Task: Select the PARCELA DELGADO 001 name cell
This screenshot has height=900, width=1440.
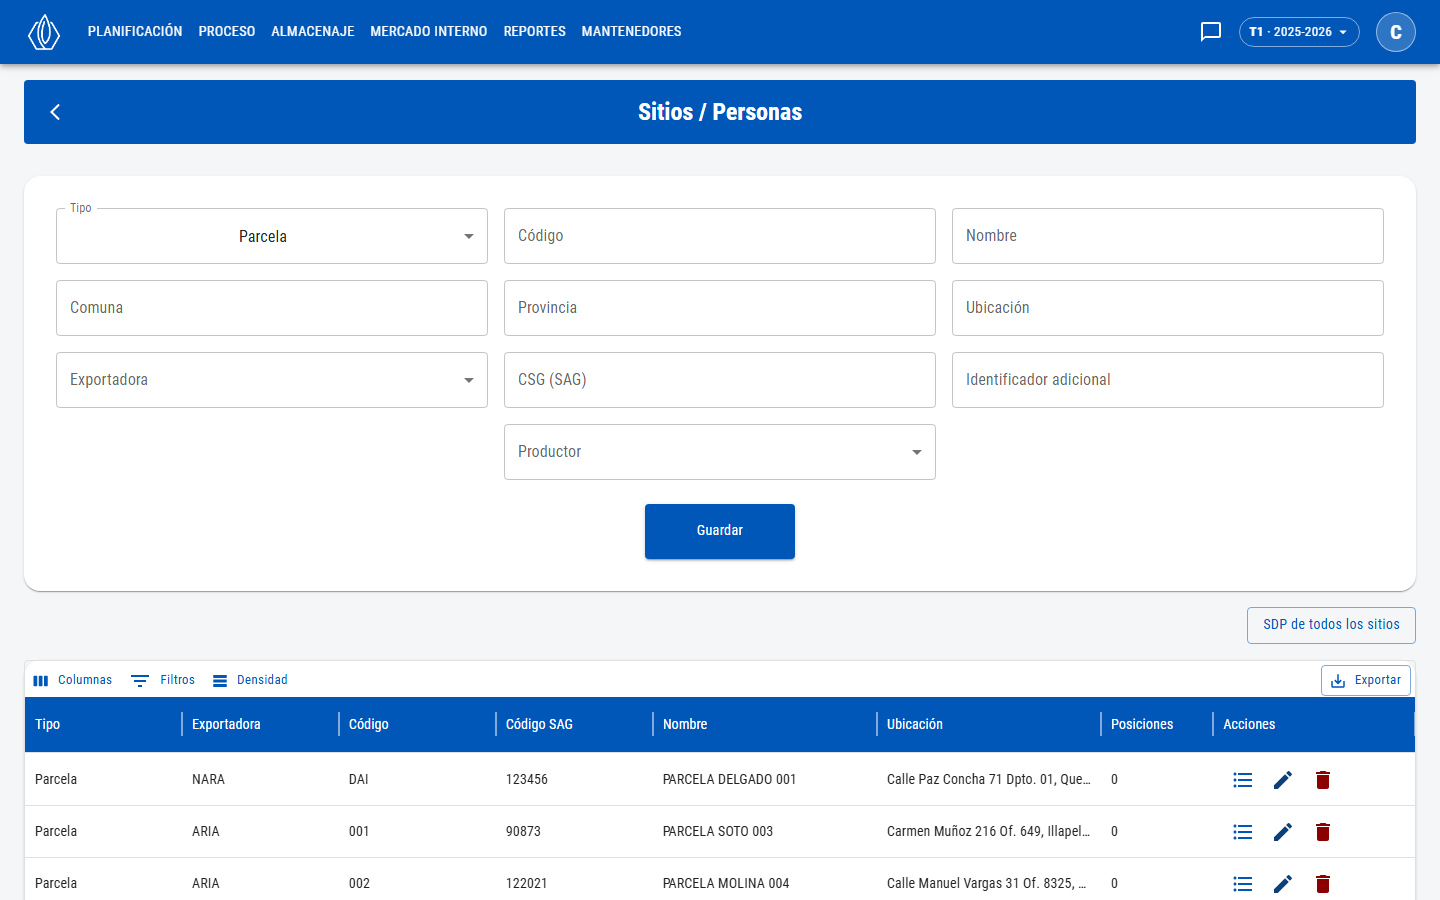Action: pyautogui.click(x=765, y=780)
